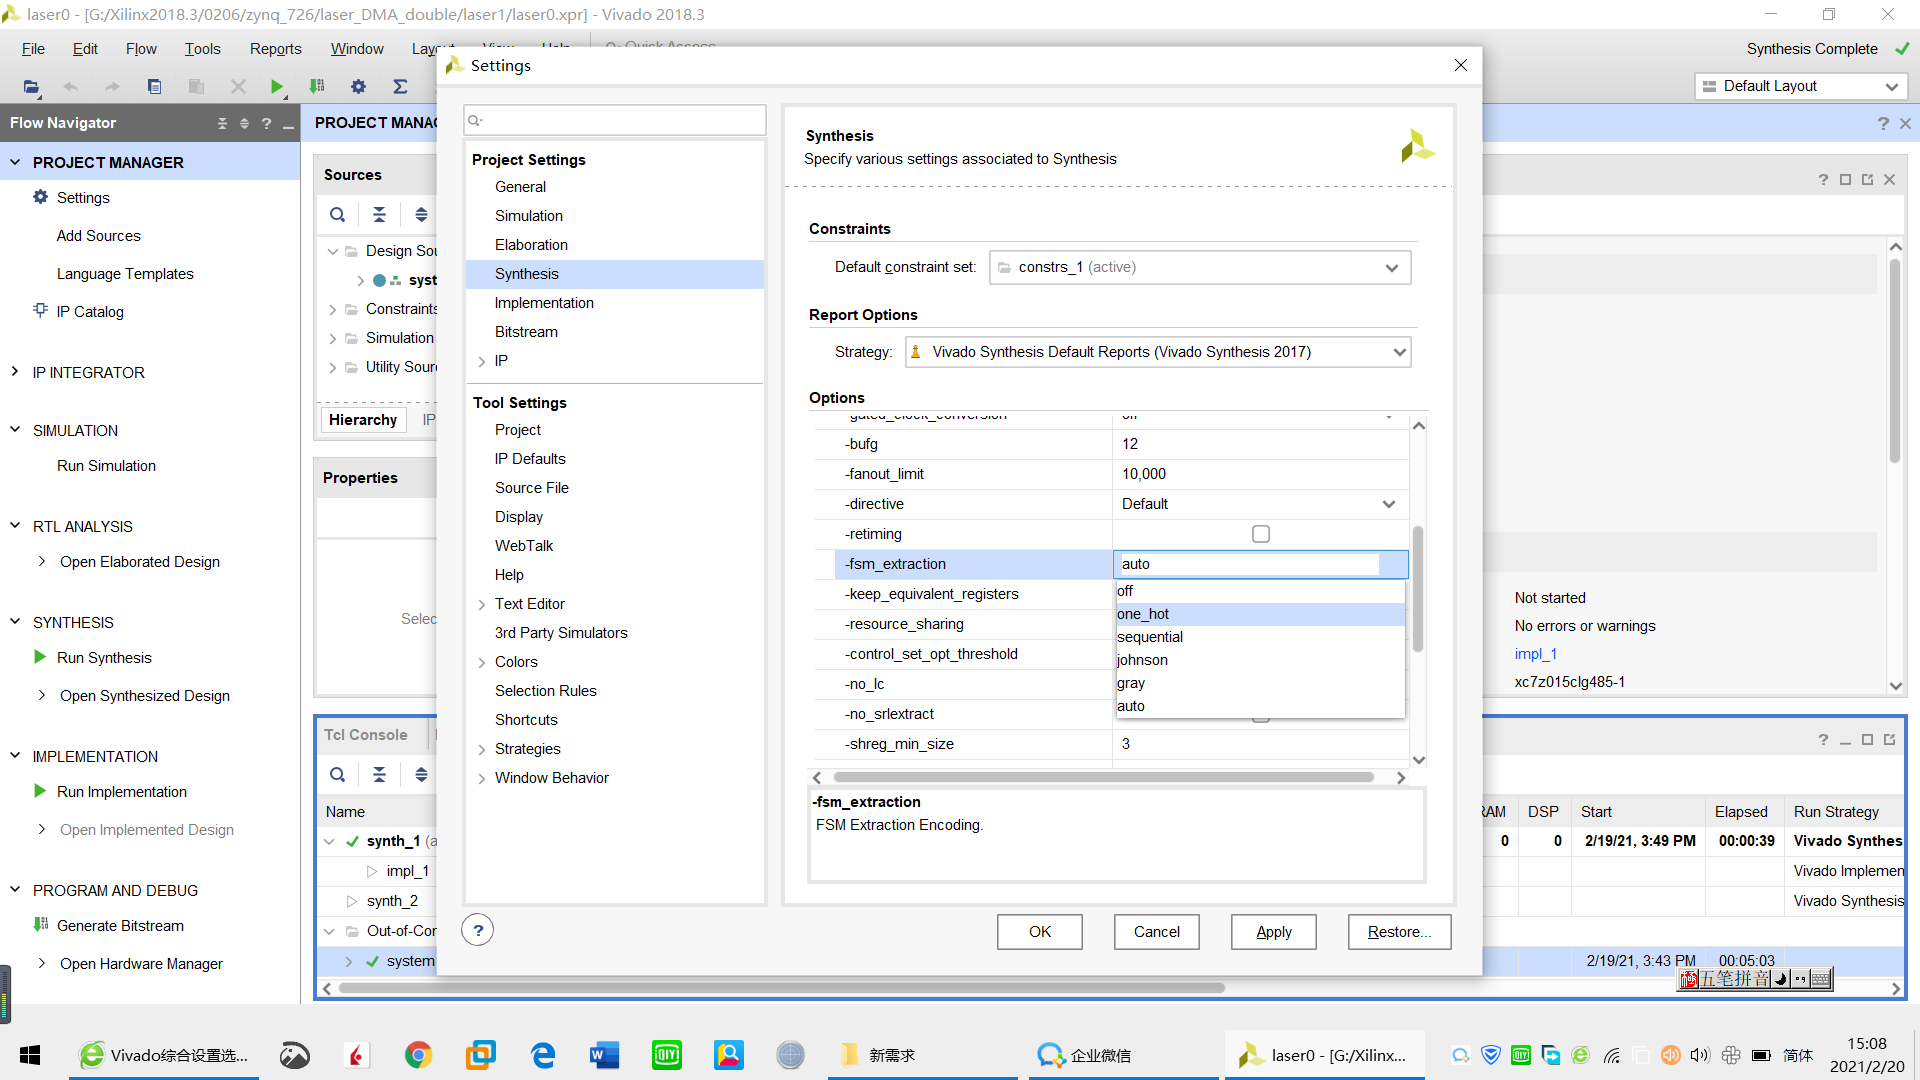Open Microsoft Edge from the taskbar

[x=542, y=1055]
